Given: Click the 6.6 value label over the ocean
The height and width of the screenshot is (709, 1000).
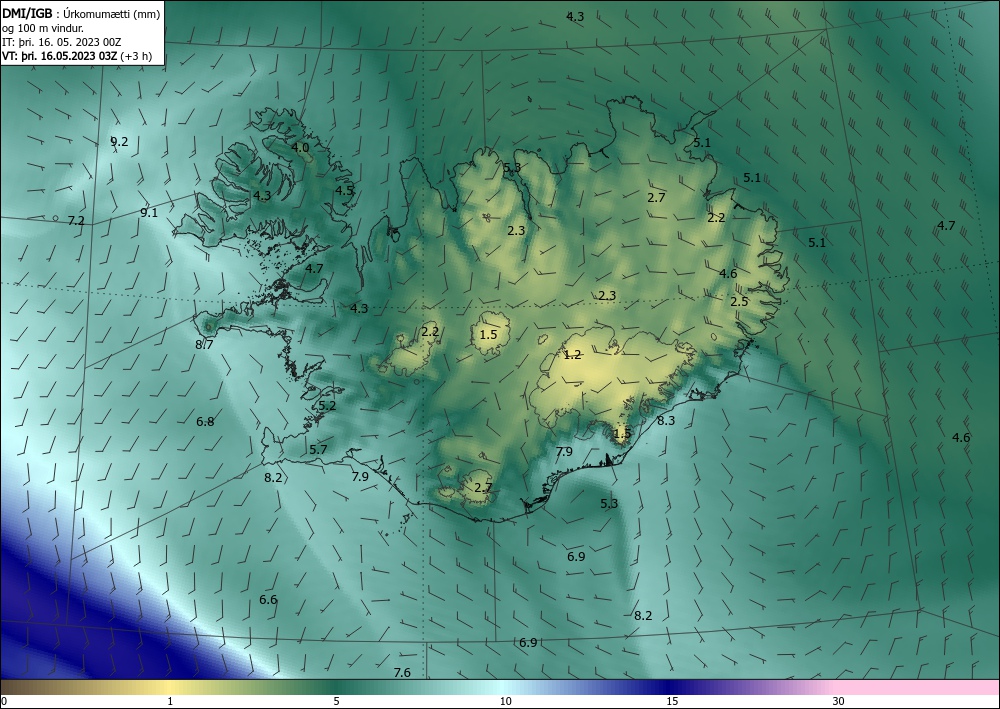Looking at the screenshot, I should [268, 599].
